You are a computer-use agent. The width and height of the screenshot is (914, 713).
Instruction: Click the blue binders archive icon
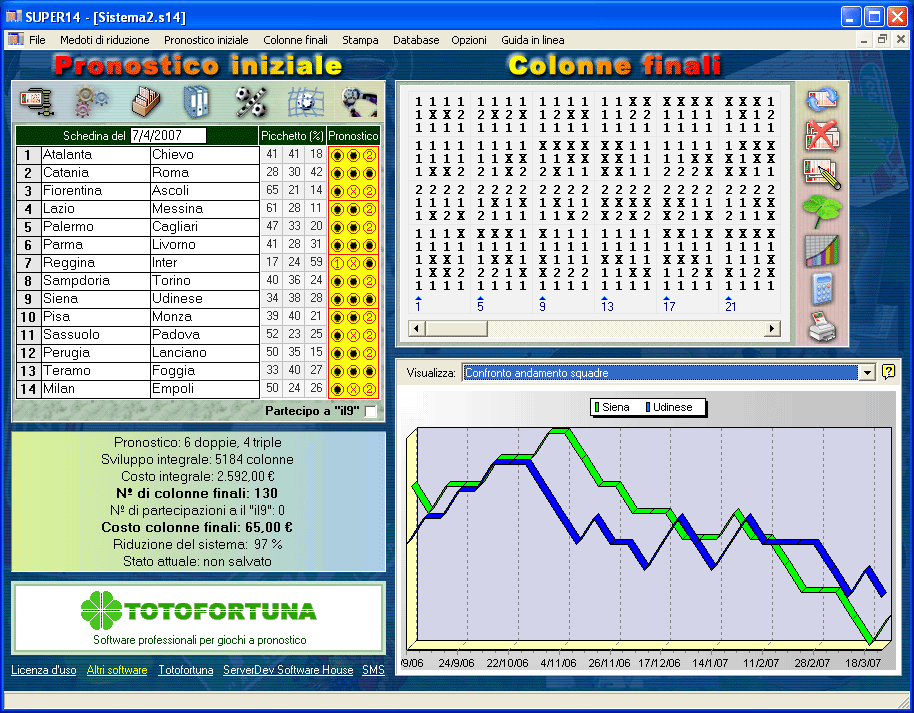click(x=197, y=102)
